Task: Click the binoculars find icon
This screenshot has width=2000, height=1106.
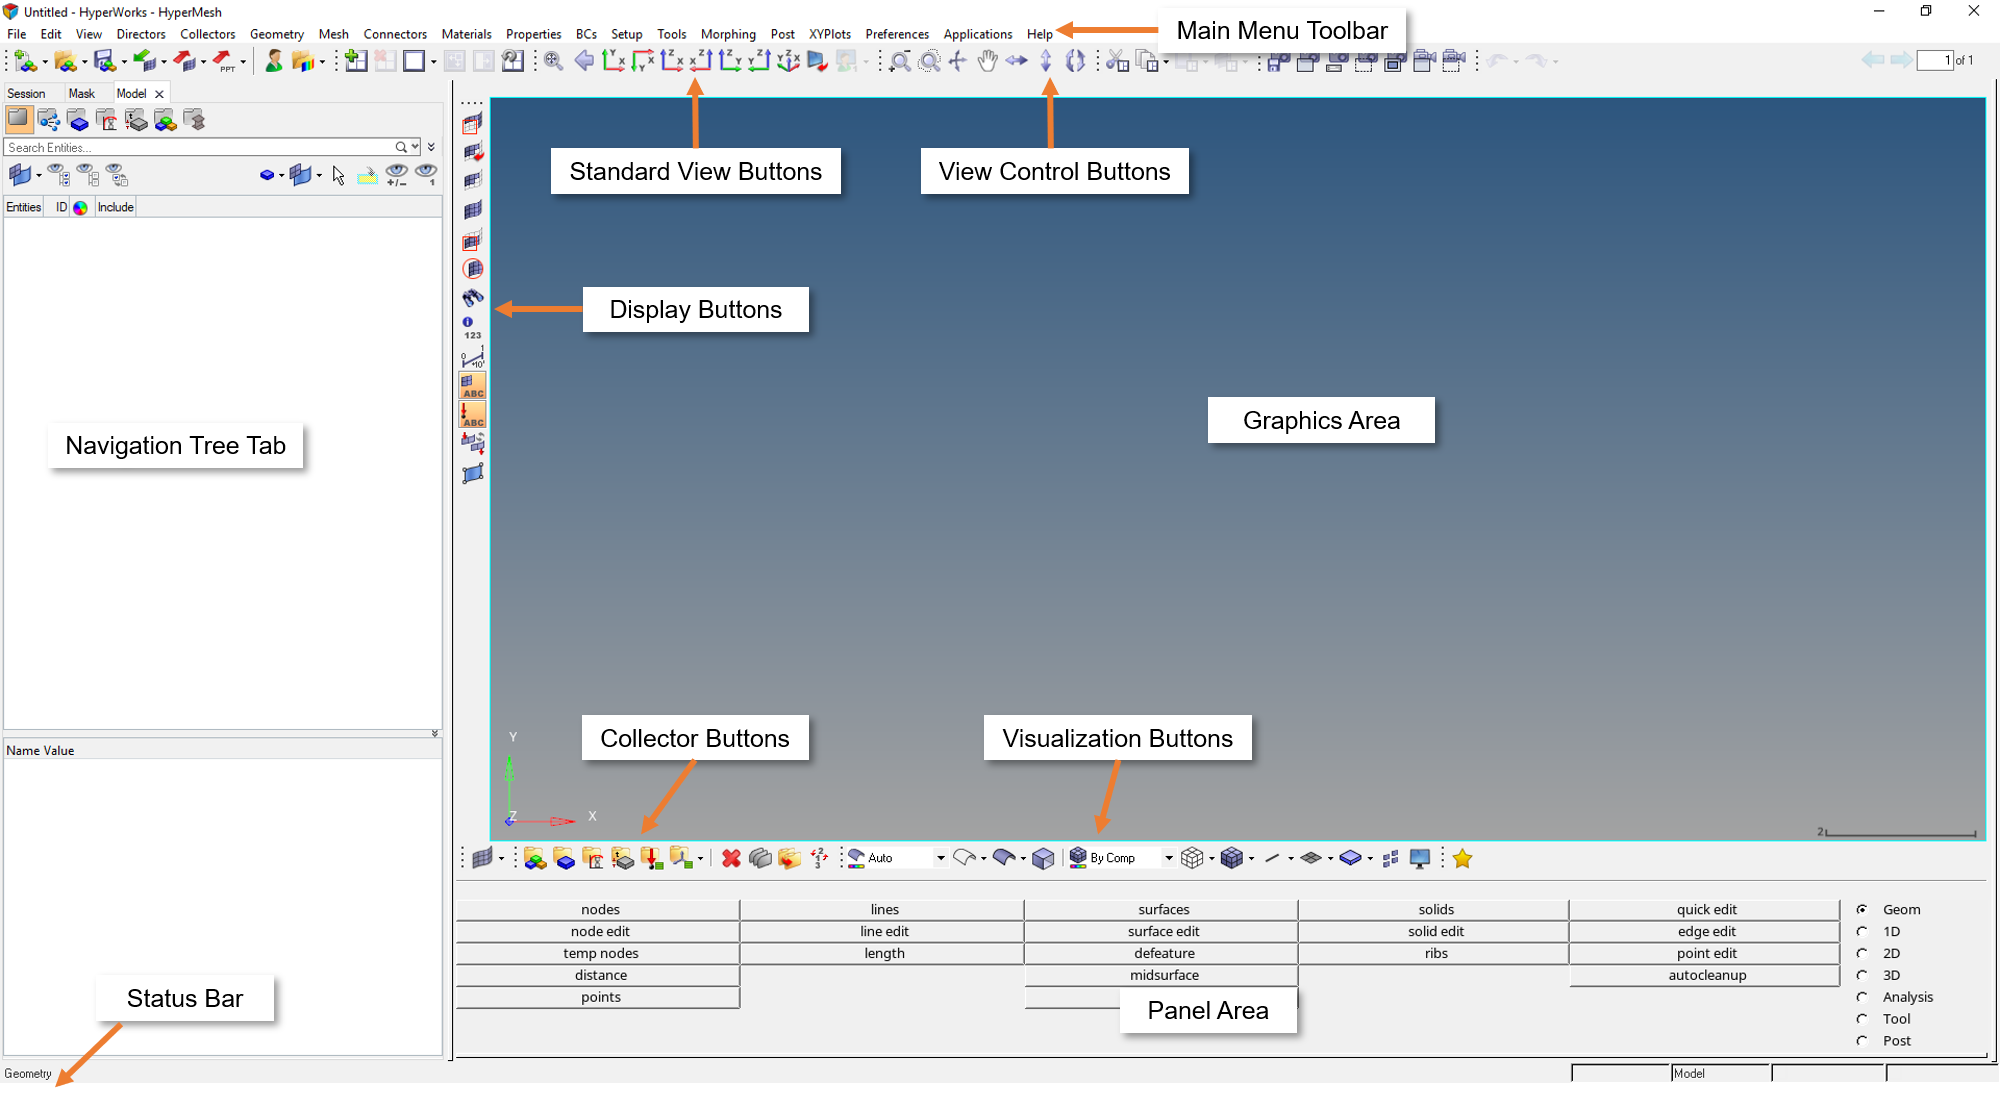Action: pos(472,298)
